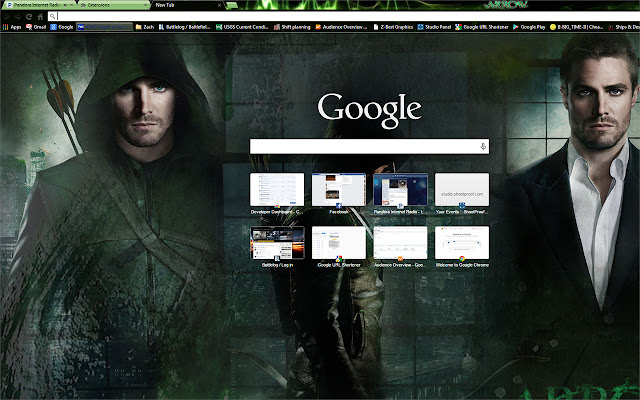Viewport: 640px width, 400px height.
Task: Open USGS Current Conditions bookmark
Action: point(242,27)
